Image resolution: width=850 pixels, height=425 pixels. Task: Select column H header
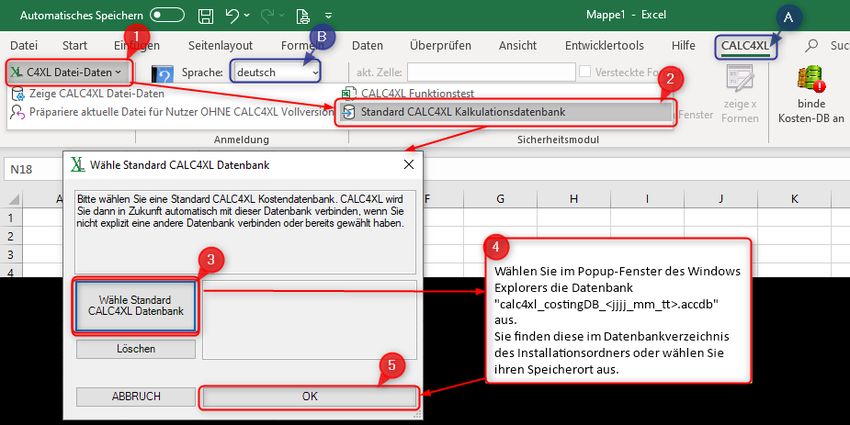pos(574,199)
